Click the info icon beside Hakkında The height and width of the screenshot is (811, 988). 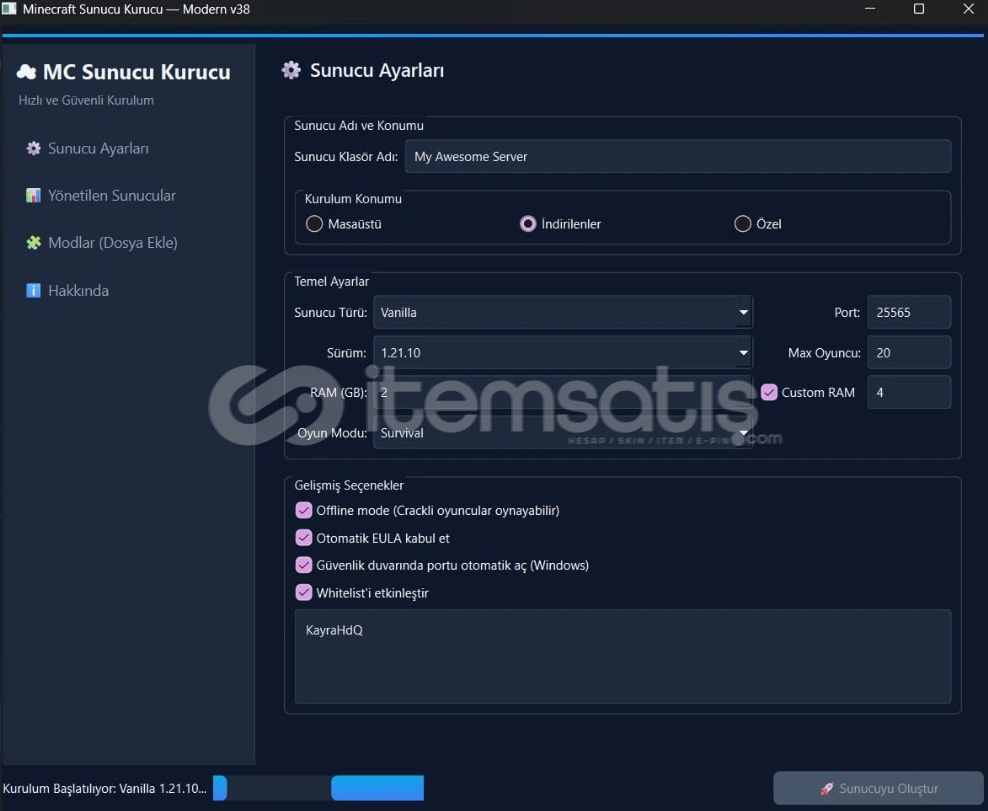coord(33,291)
